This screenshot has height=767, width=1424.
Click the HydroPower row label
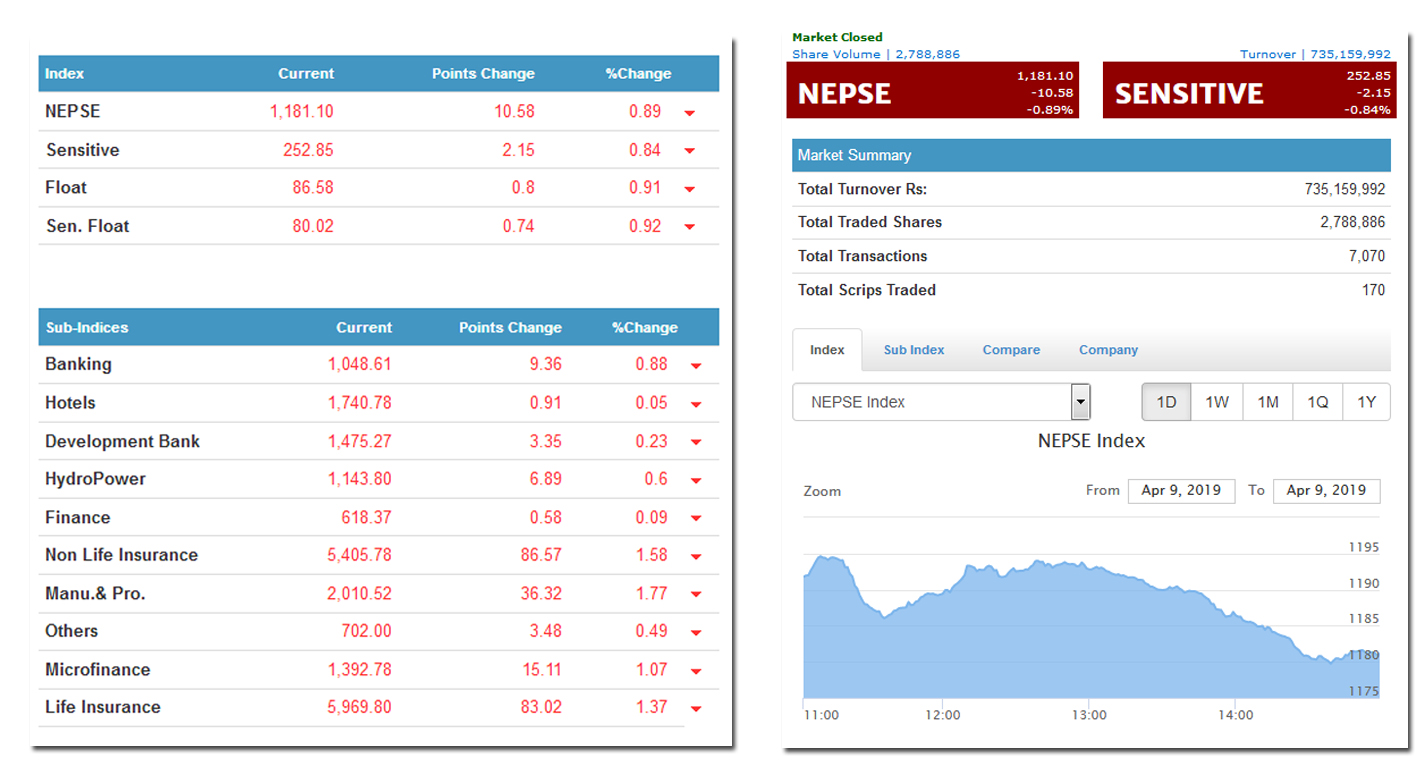tap(95, 479)
